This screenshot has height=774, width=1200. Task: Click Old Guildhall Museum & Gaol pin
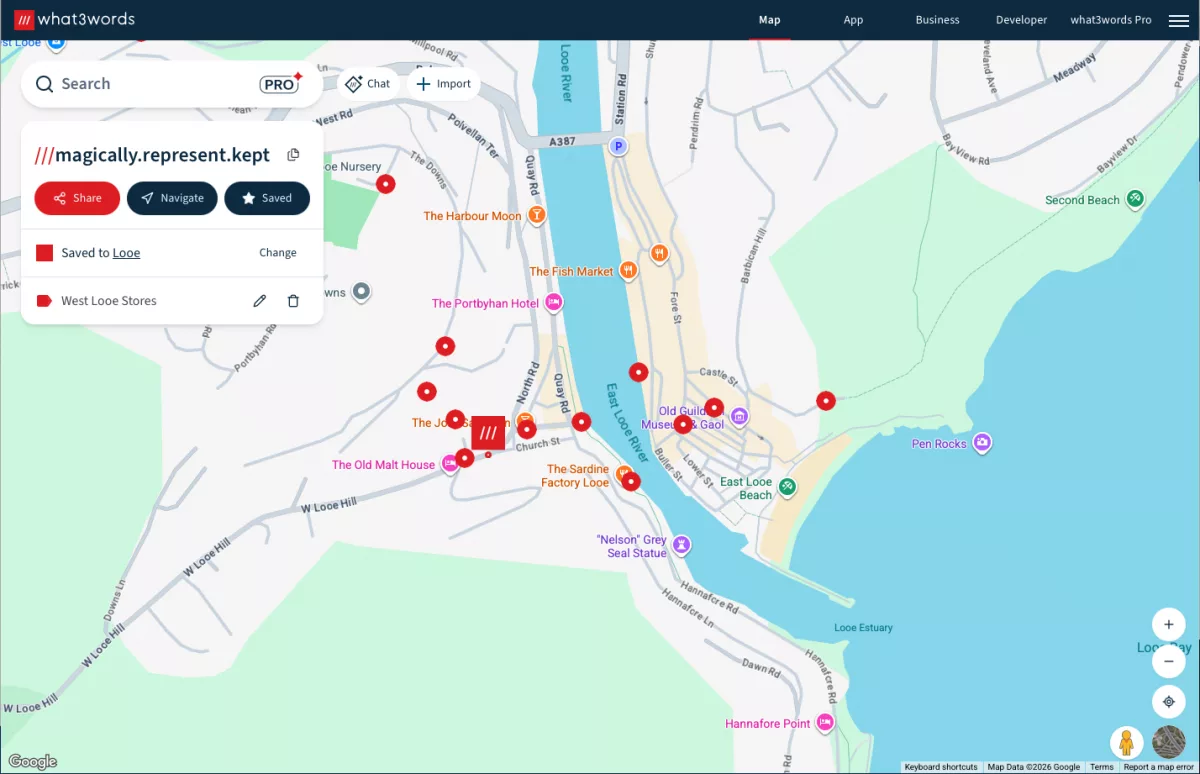tap(739, 416)
